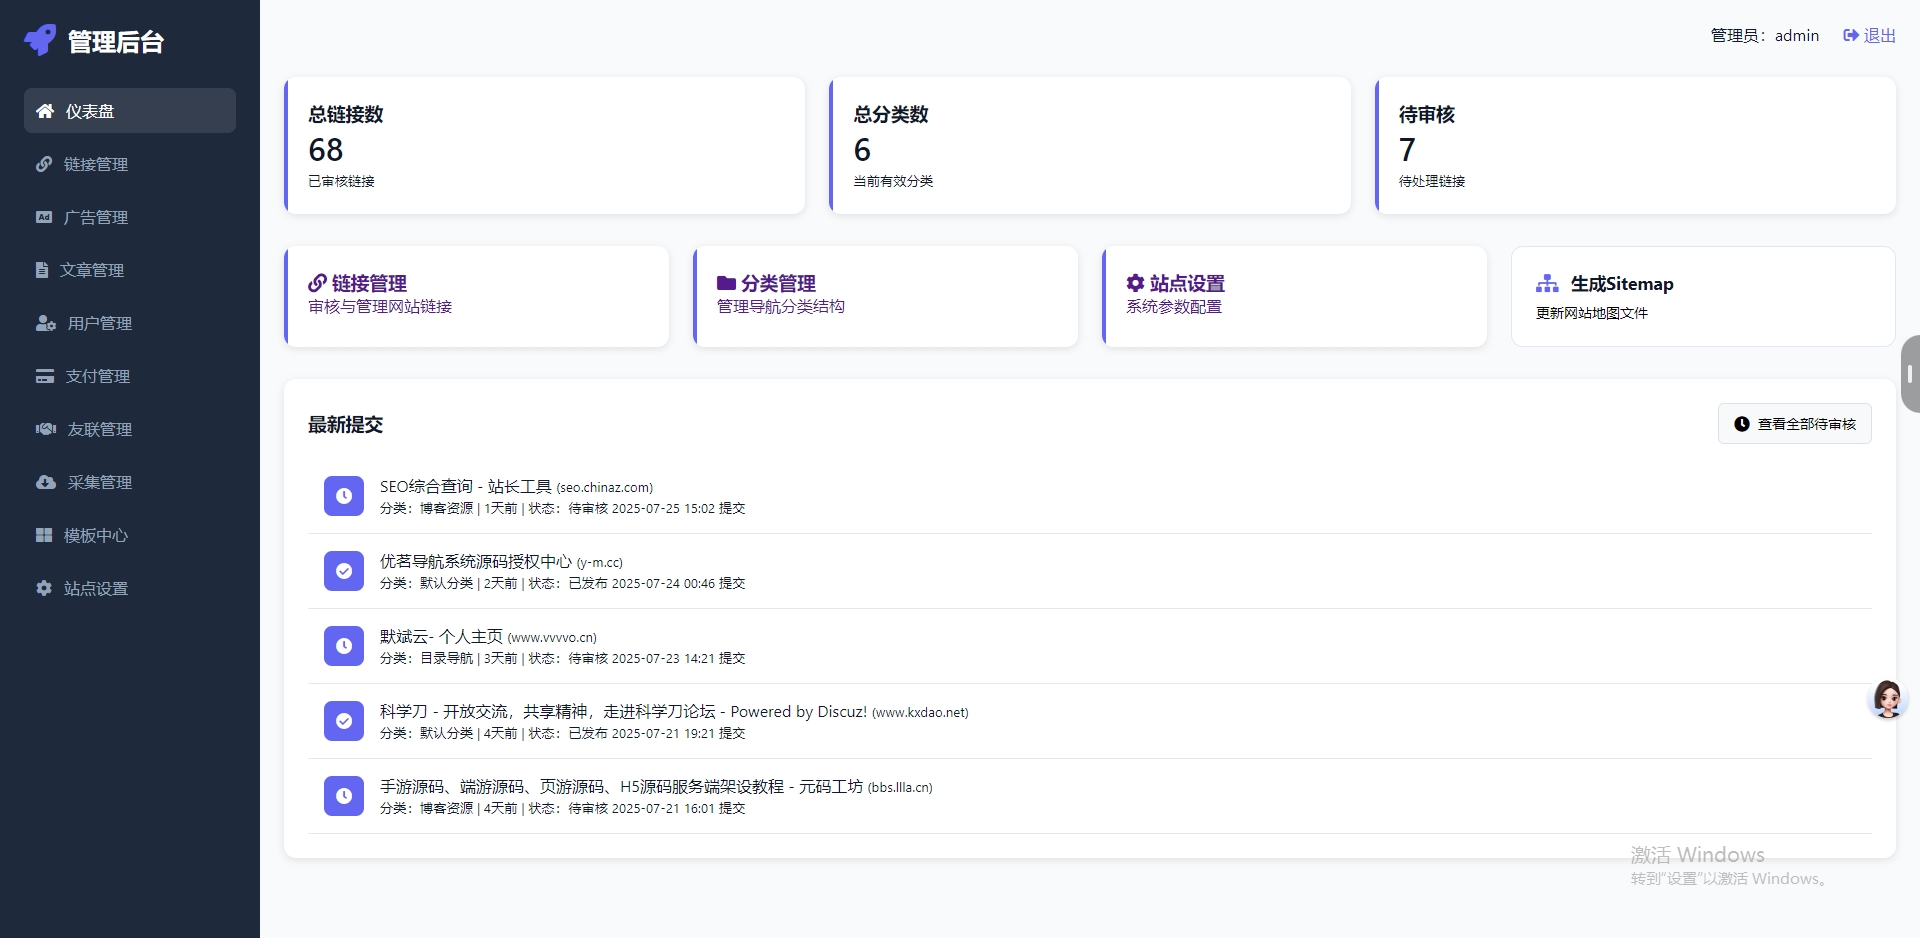
Task: Click the published check icon on 优著导航系统源码授权中心
Action: point(343,570)
